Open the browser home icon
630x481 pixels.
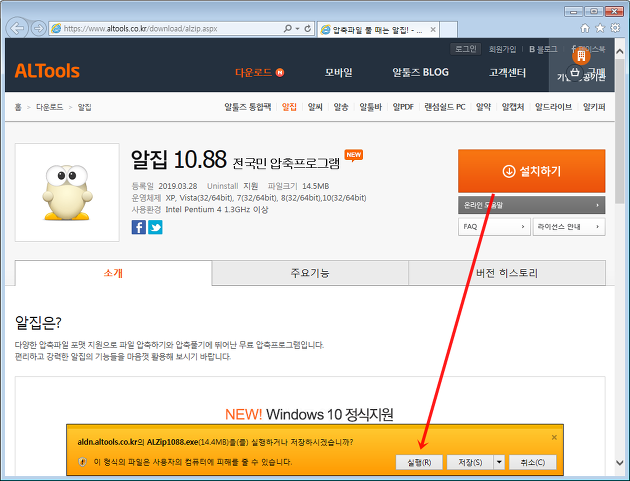[x=585, y=28]
